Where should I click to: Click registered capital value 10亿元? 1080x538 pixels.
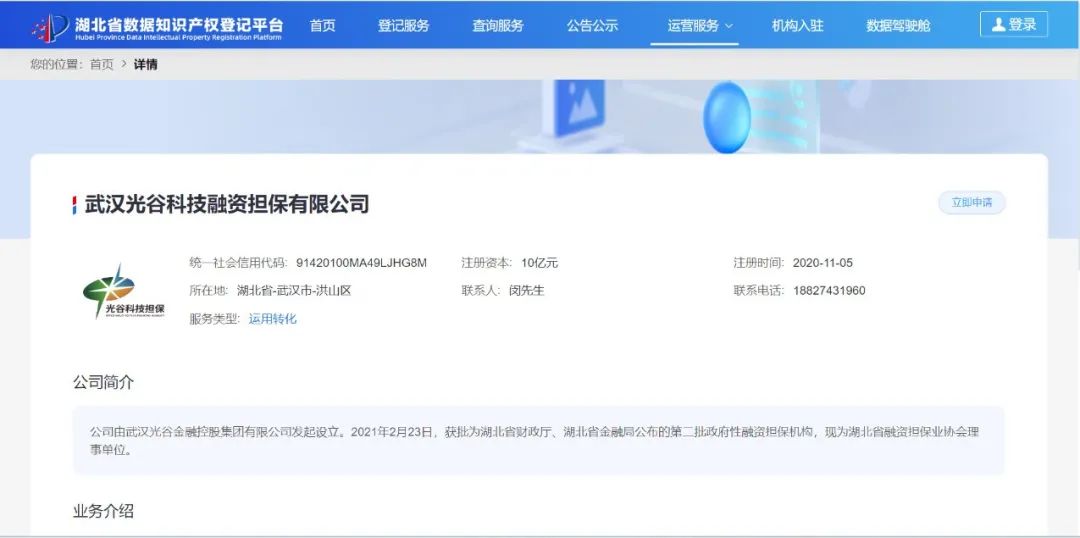[x=539, y=262]
